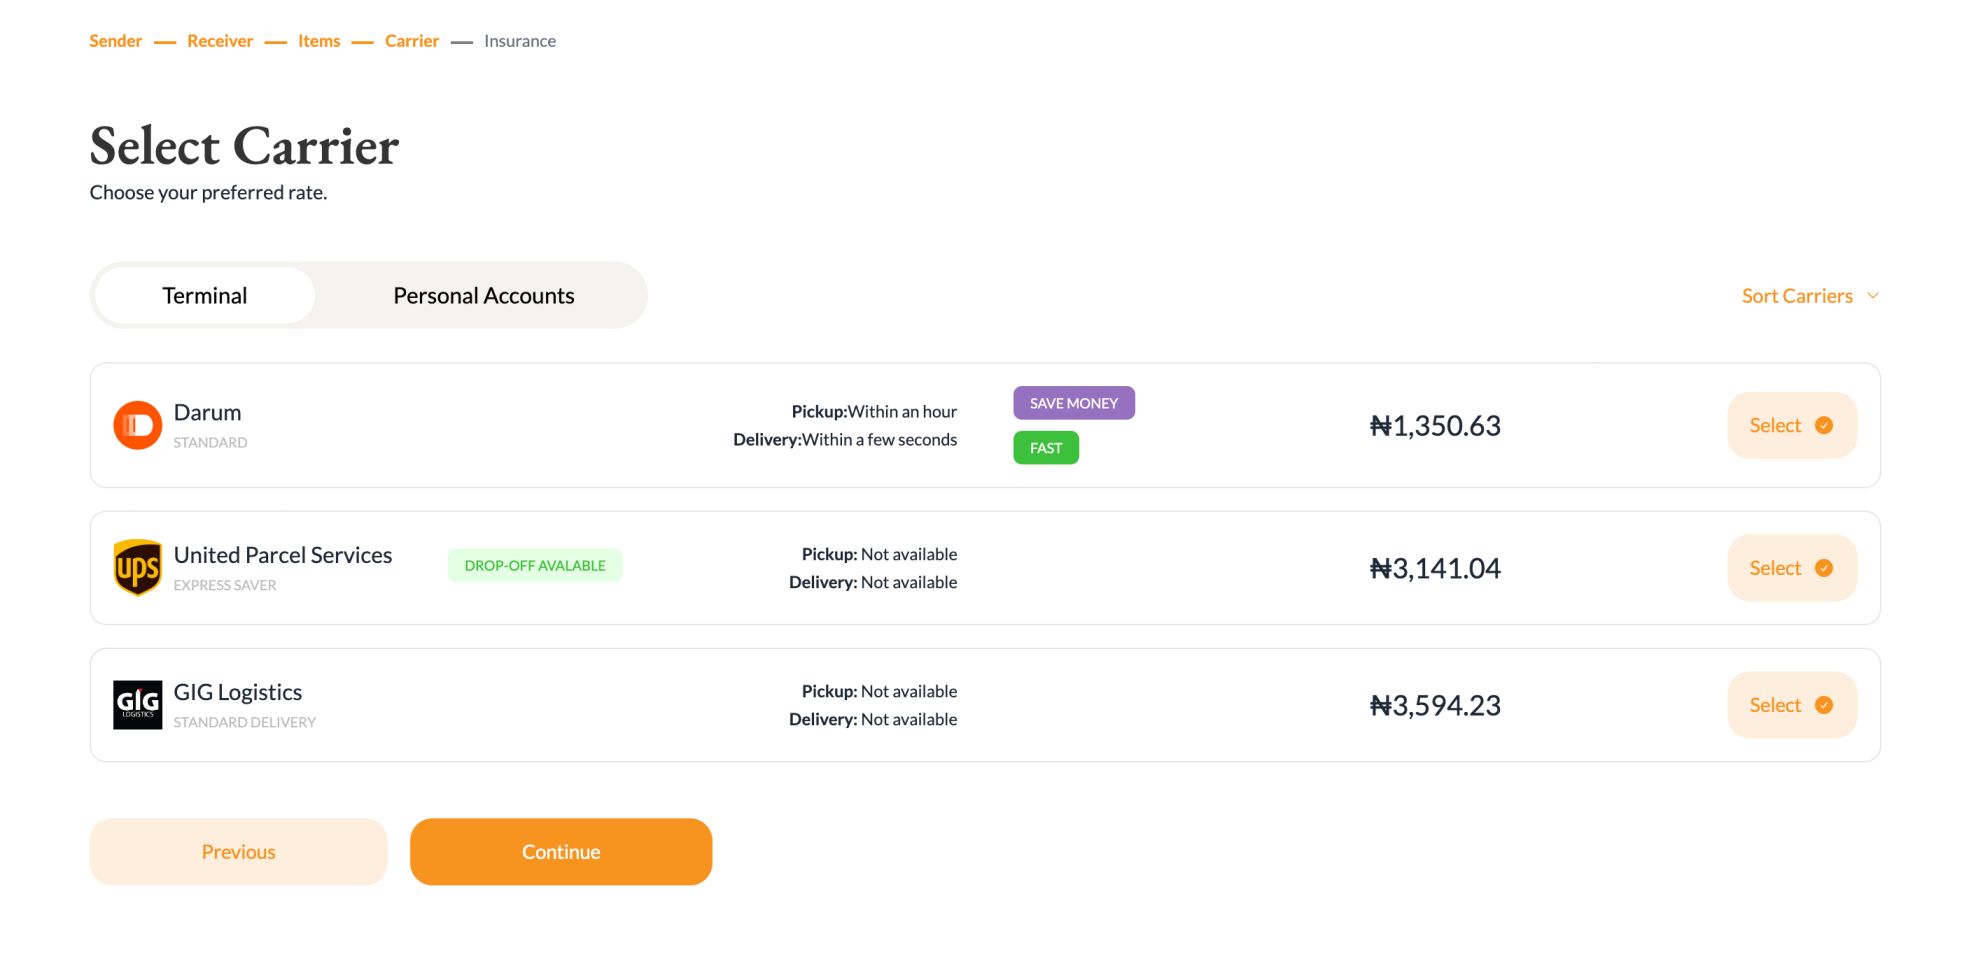Click the checkmark icon in Darum Select button
This screenshot has width=1971, height=954.
point(1824,425)
